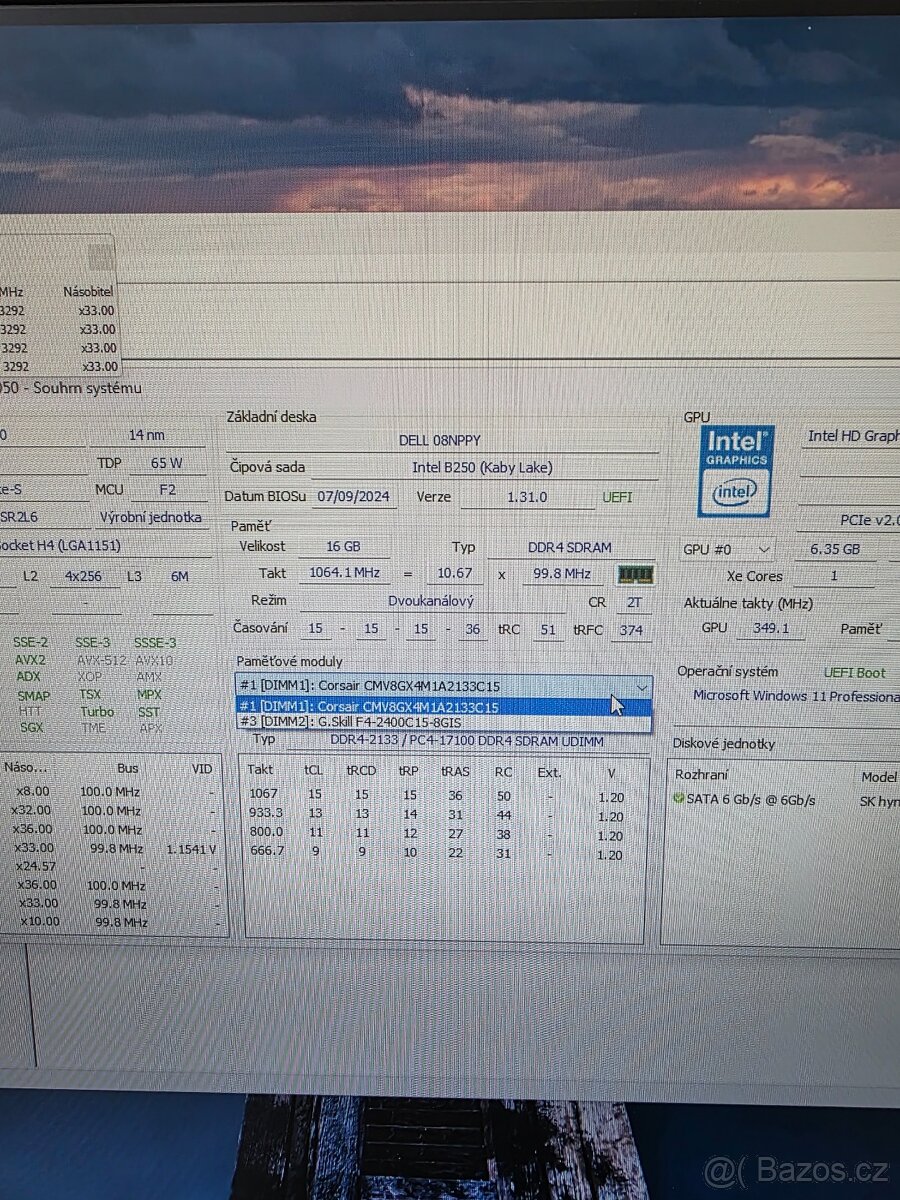
Task: Click the memory base clock 99.8 MHz
Action: pyautogui.click(x=564, y=573)
